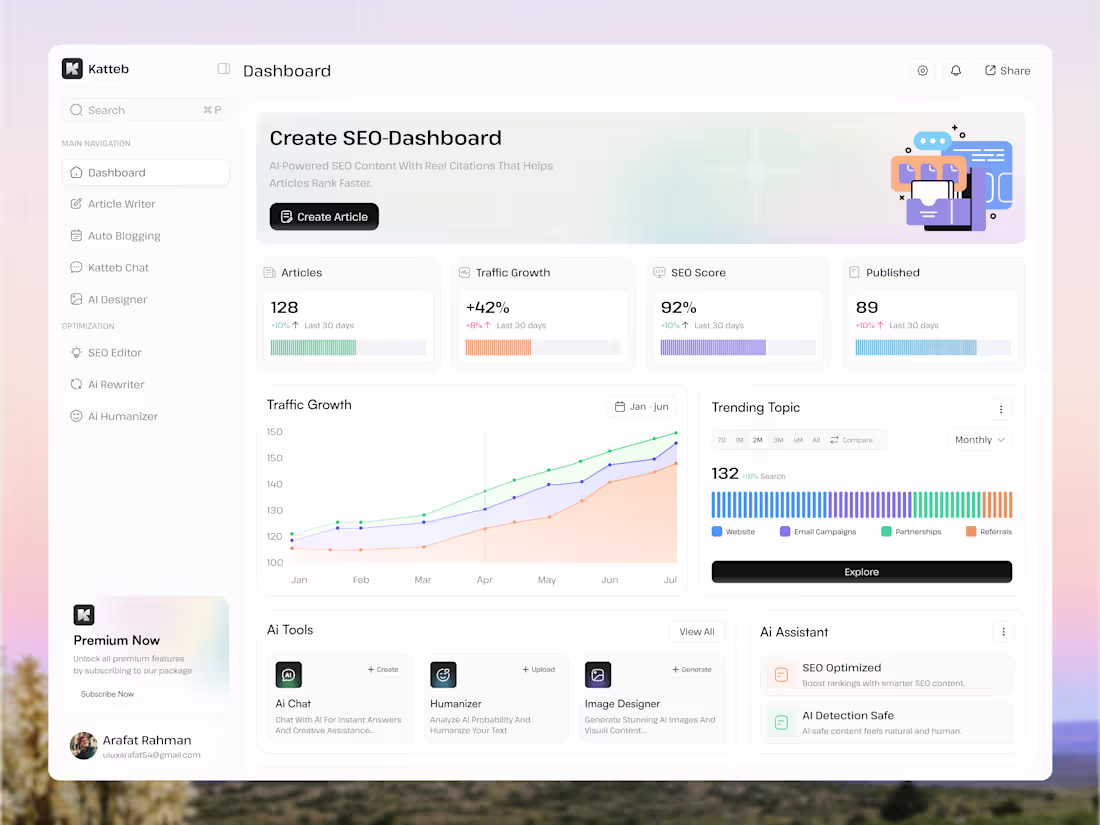This screenshot has width=1100, height=825.
Task: Open settings via the gear icon
Action: pos(923,71)
